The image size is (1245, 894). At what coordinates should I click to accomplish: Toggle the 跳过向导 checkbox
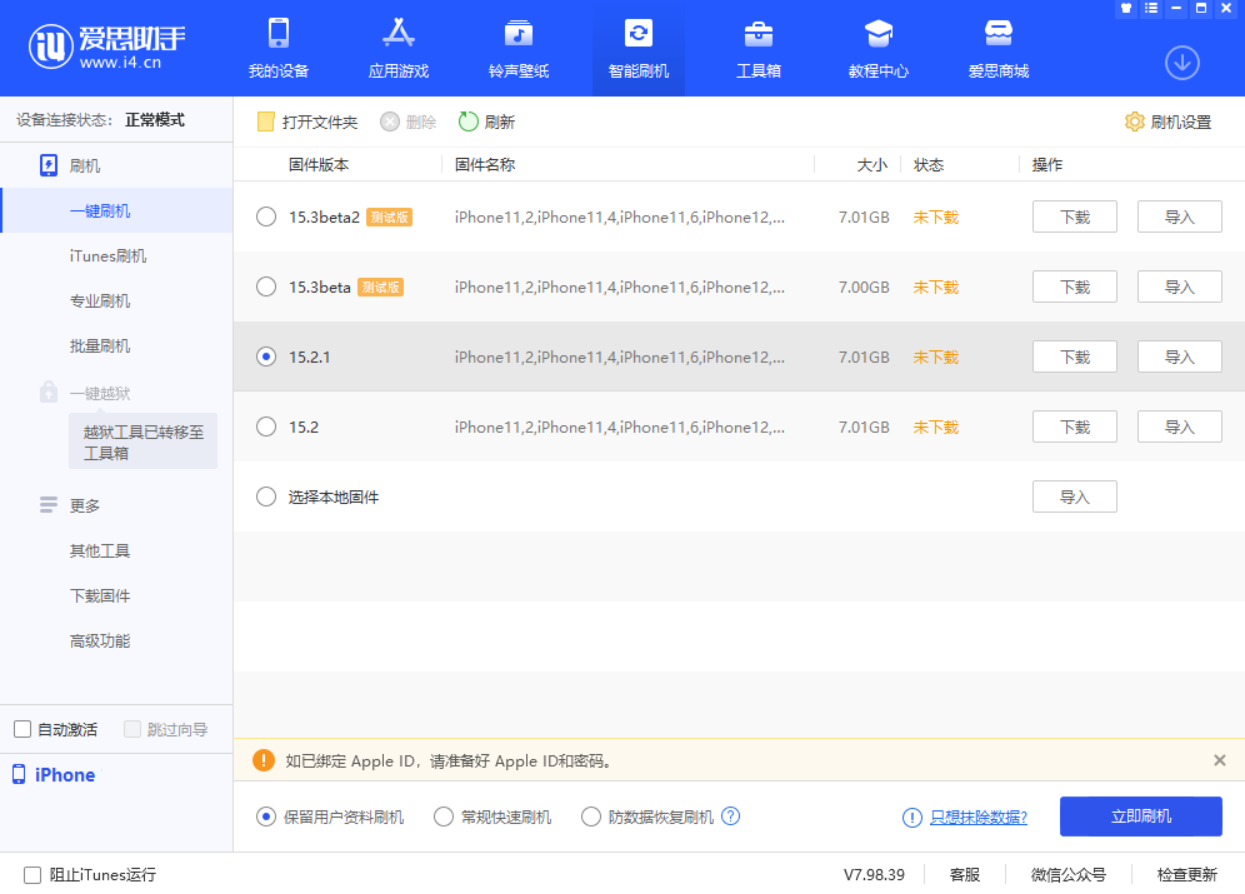click(x=132, y=729)
